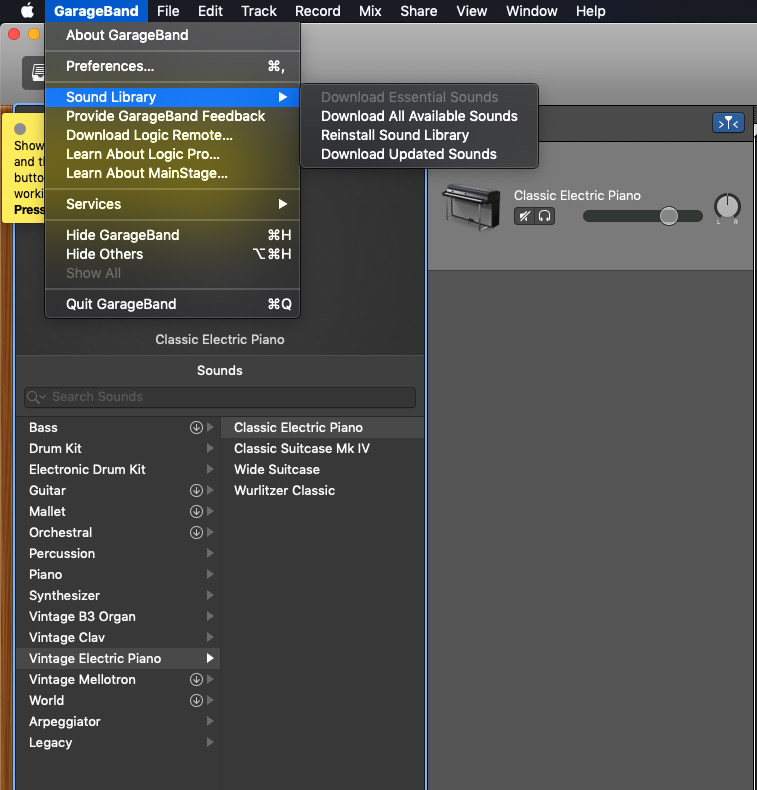757x790 pixels.
Task: Click the search magnifier icon in Sounds
Action: 36,397
